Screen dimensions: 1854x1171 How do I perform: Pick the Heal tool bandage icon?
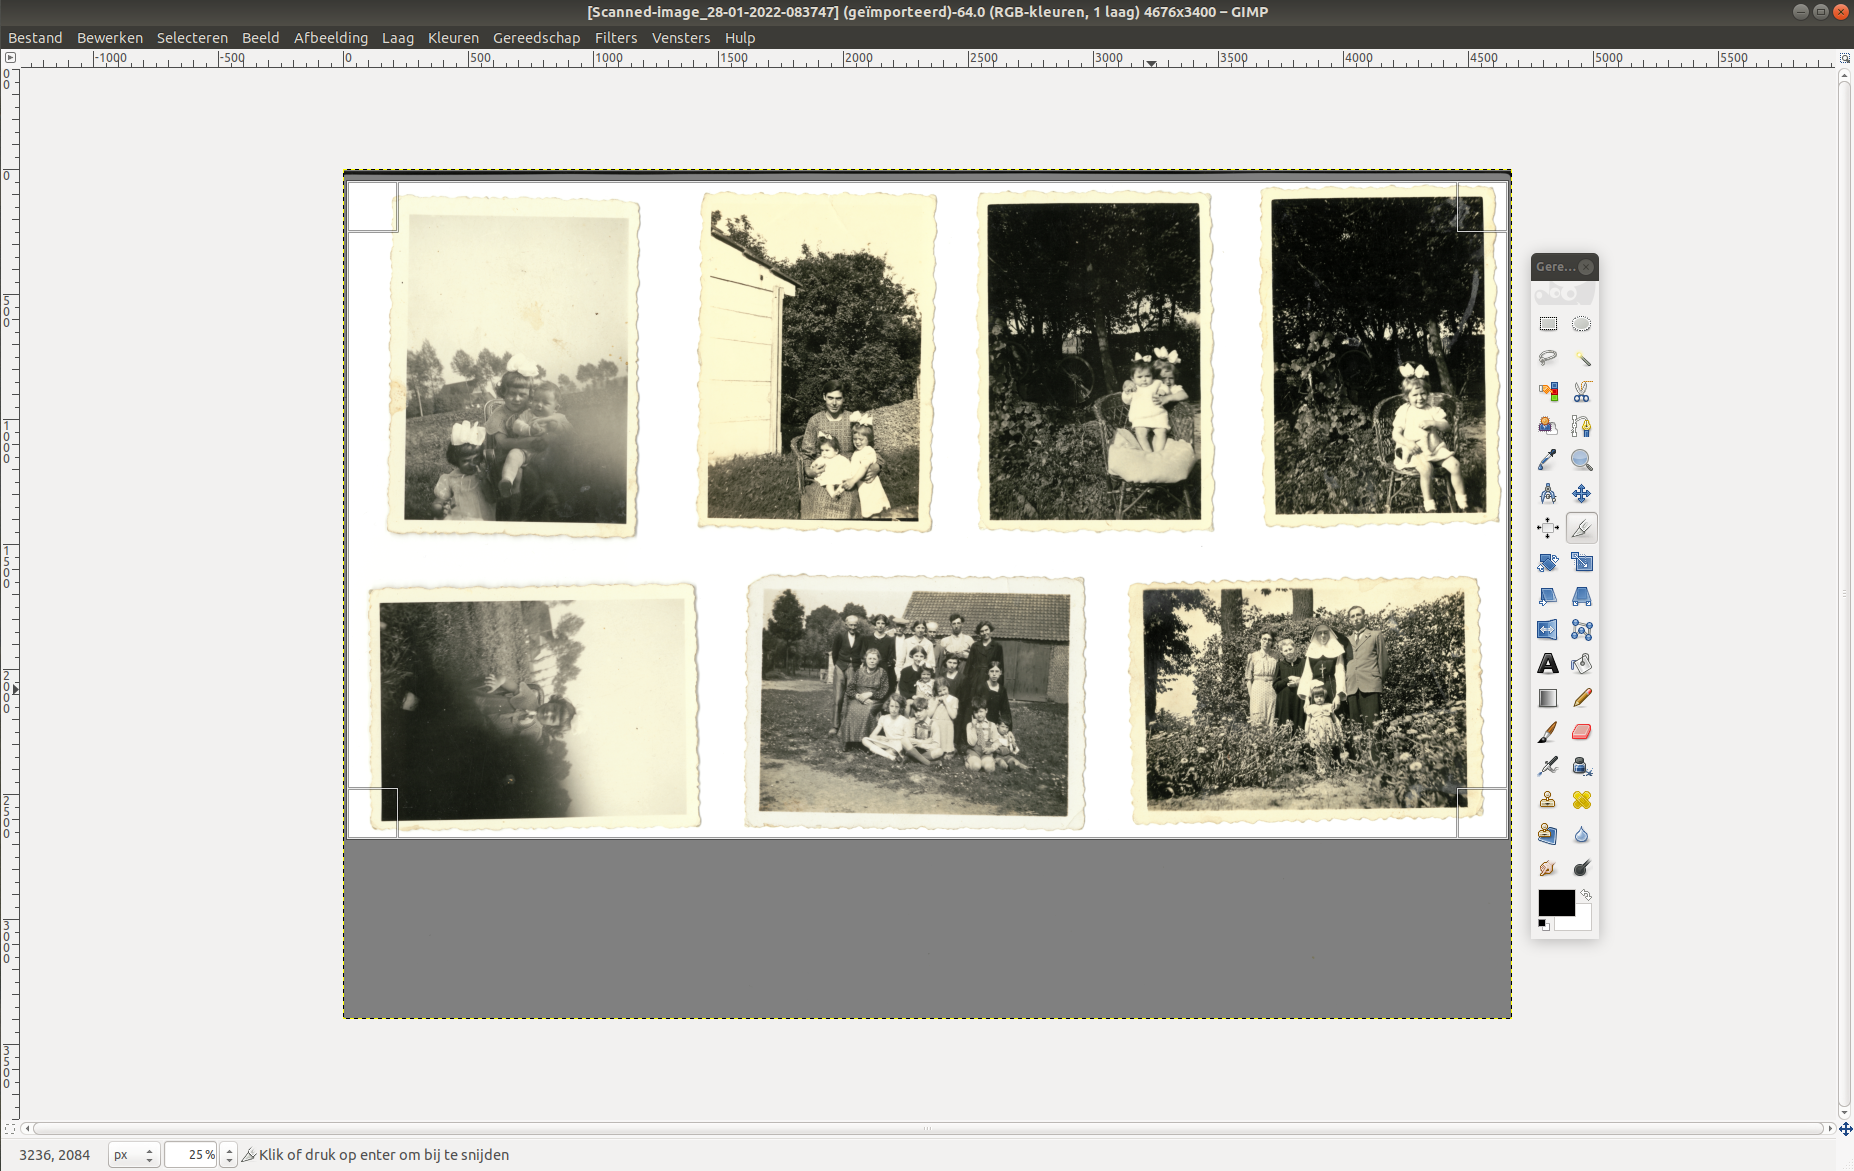point(1582,800)
